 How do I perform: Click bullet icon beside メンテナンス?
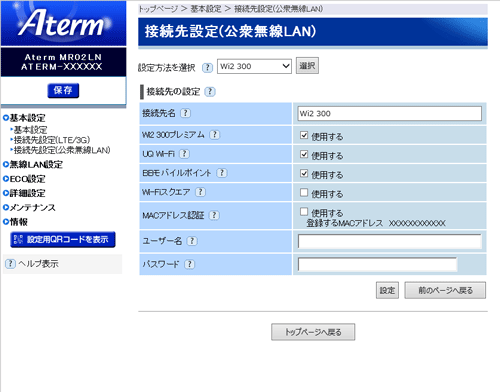tap(6, 207)
